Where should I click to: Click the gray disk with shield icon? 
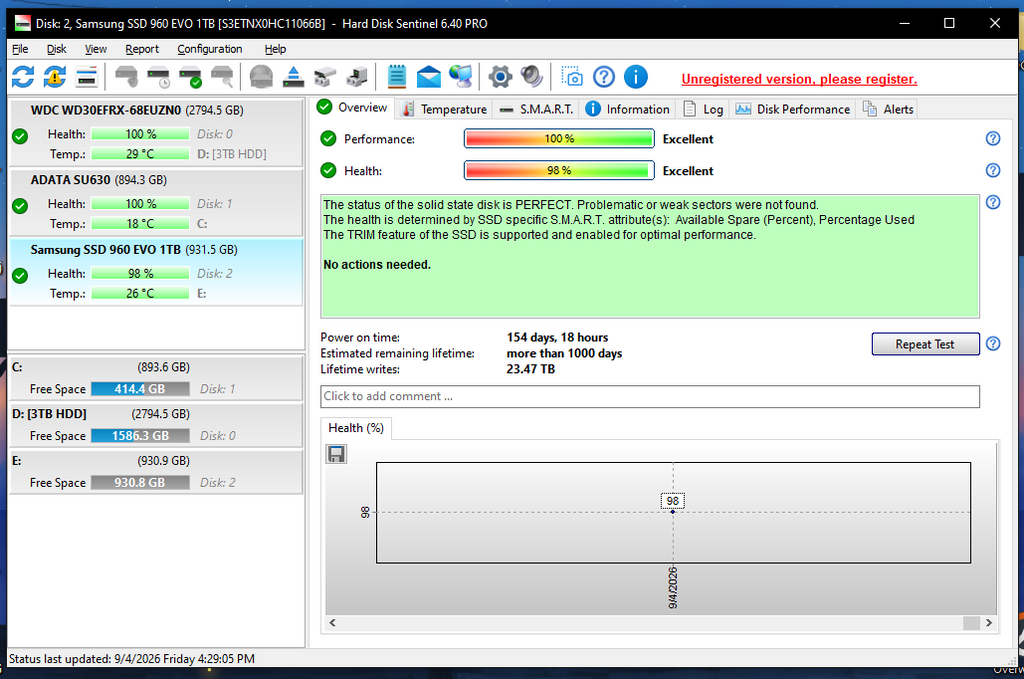pos(126,77)
